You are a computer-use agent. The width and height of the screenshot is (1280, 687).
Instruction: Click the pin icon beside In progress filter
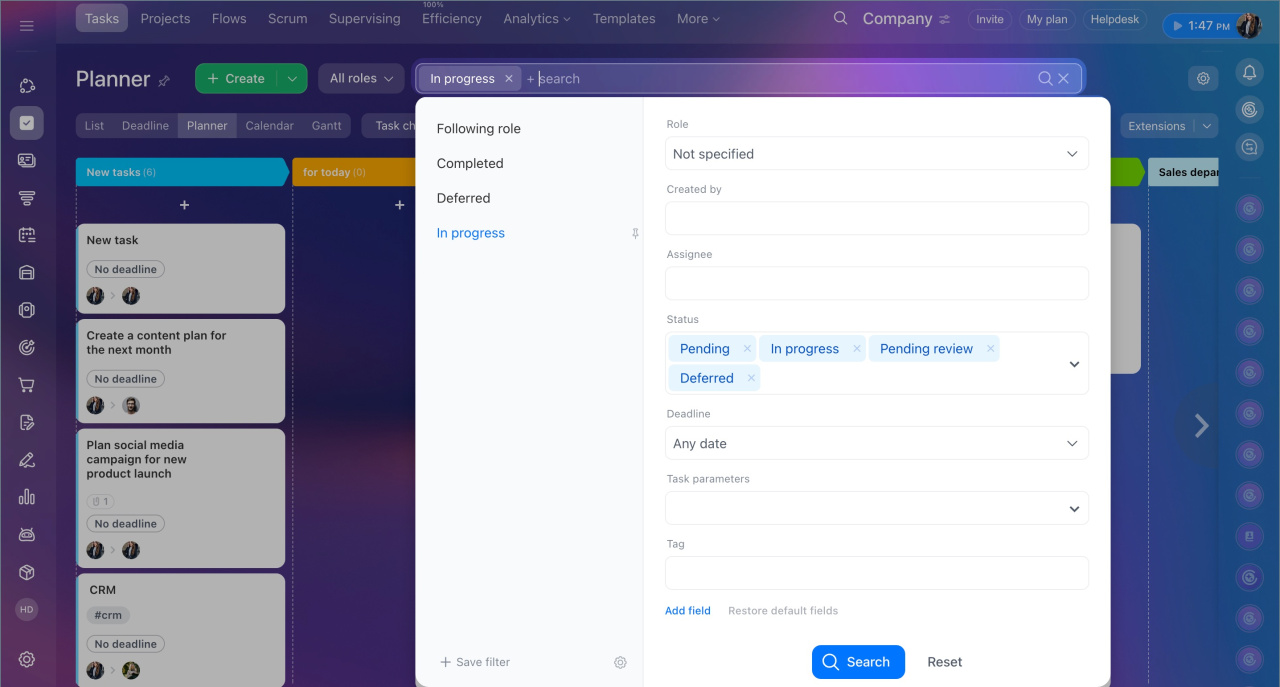click(635, 233)
